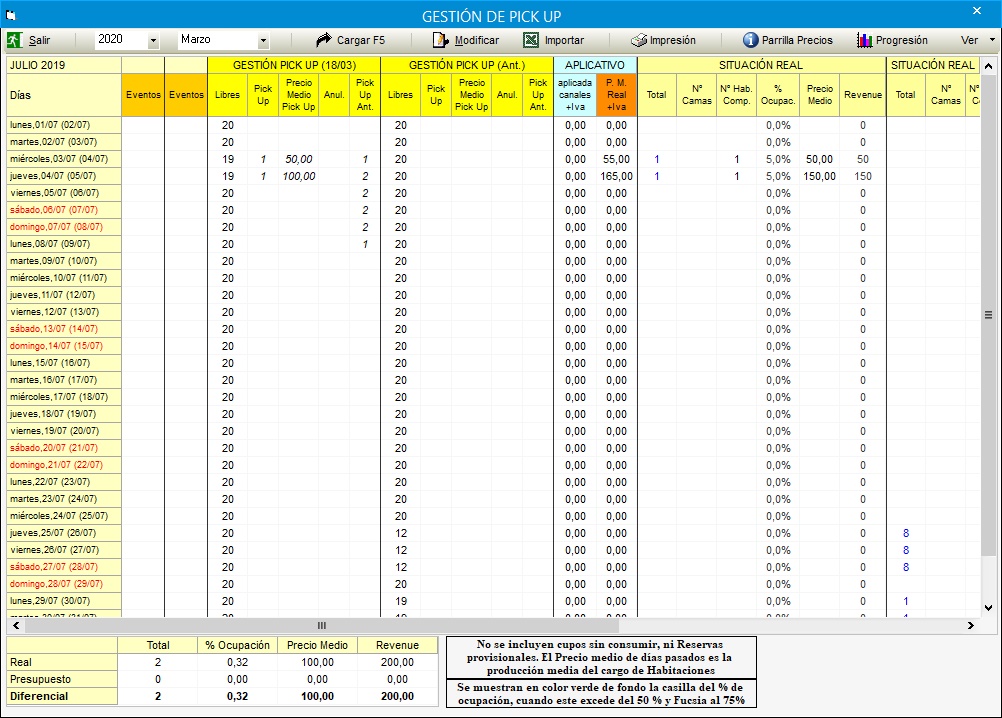Click the Días column header
The height and width of the screenshot is (718, 1002).
64,95
